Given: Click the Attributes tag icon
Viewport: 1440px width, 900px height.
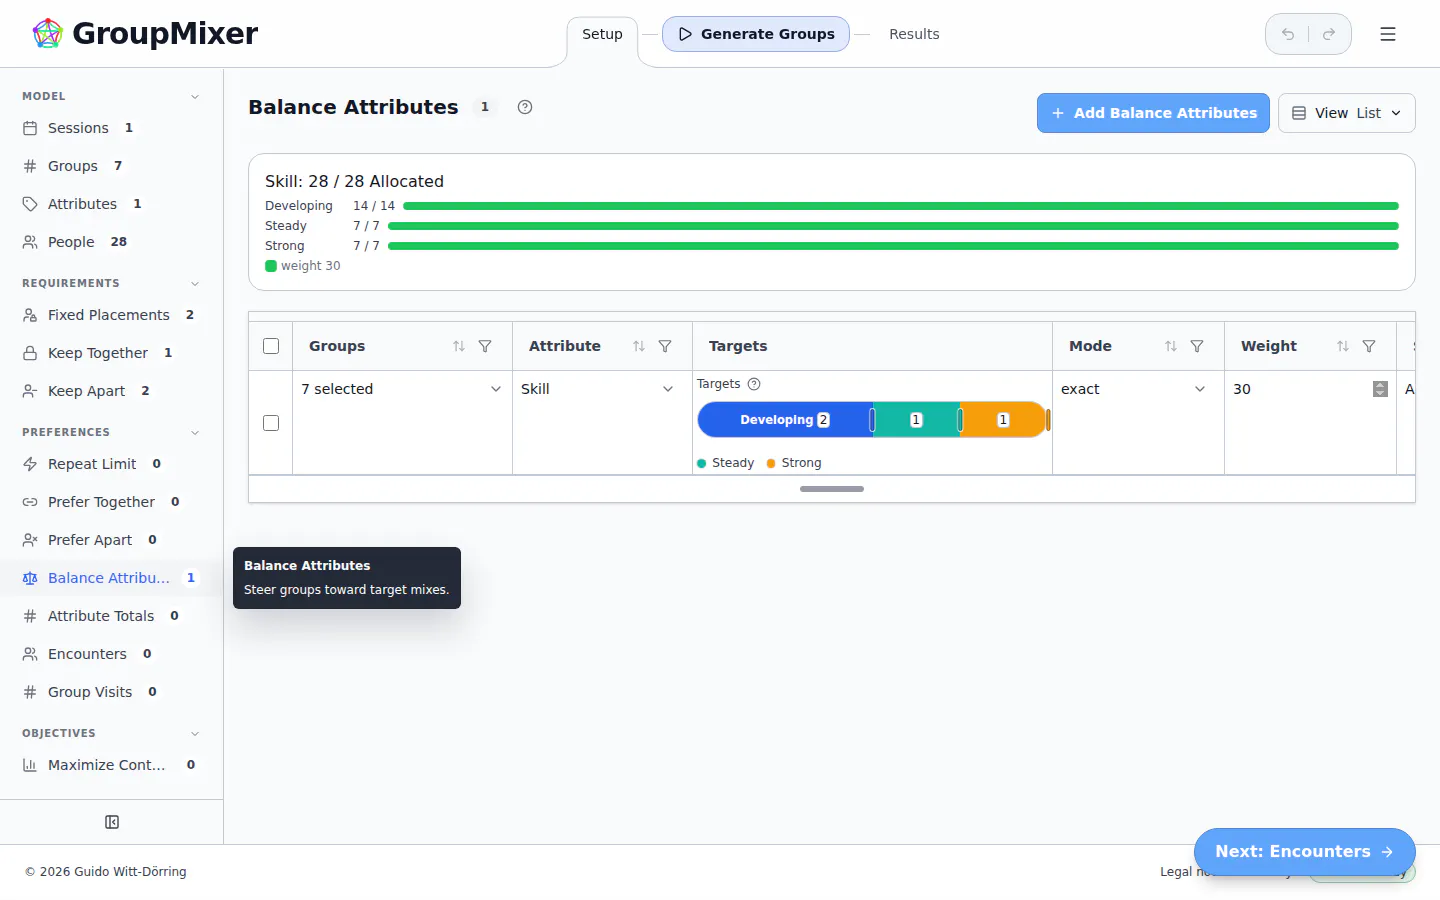Looking at the screenshot, I should coord(30,204).
